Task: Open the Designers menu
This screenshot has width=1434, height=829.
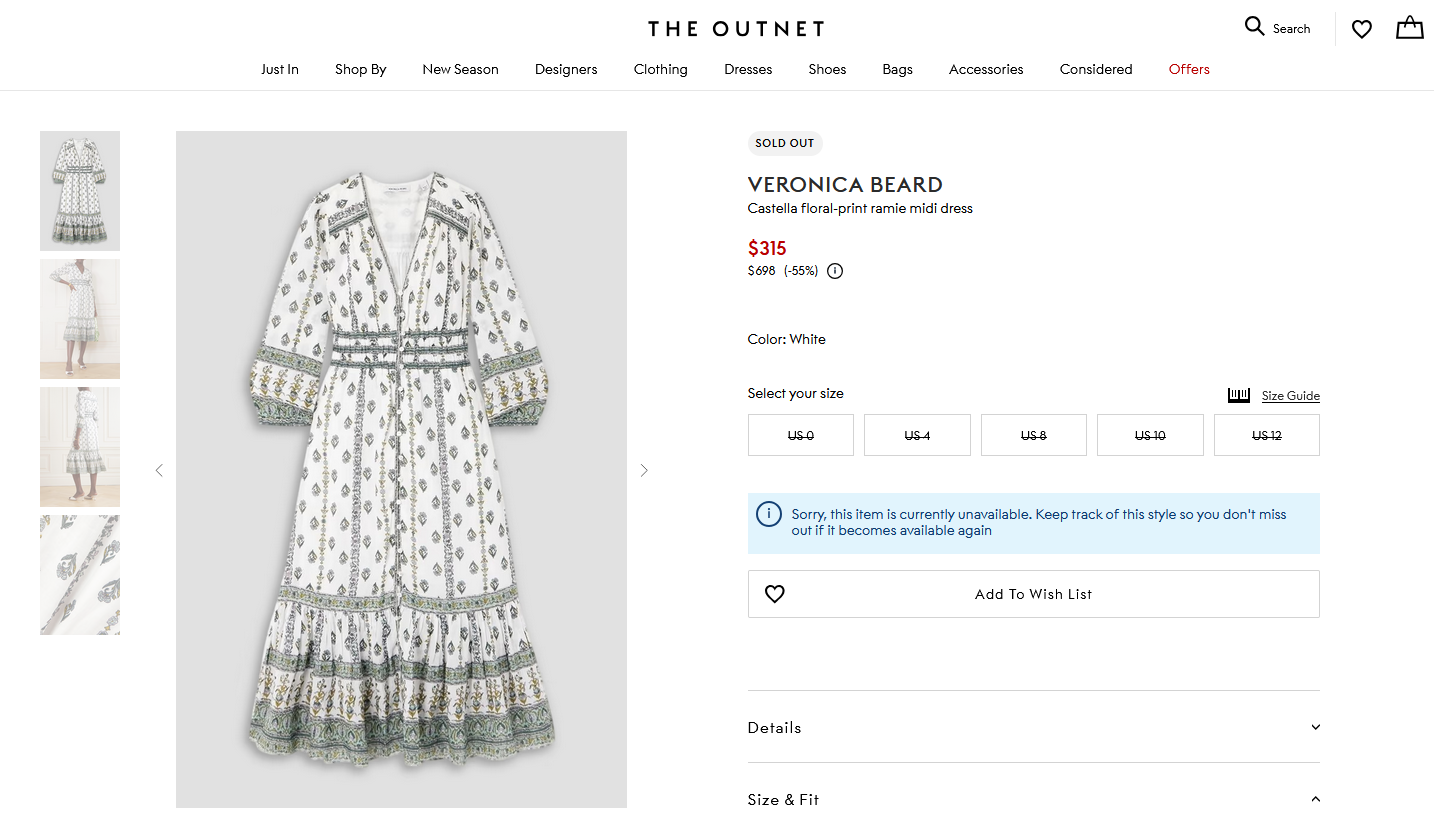Action: coord(566,69)
